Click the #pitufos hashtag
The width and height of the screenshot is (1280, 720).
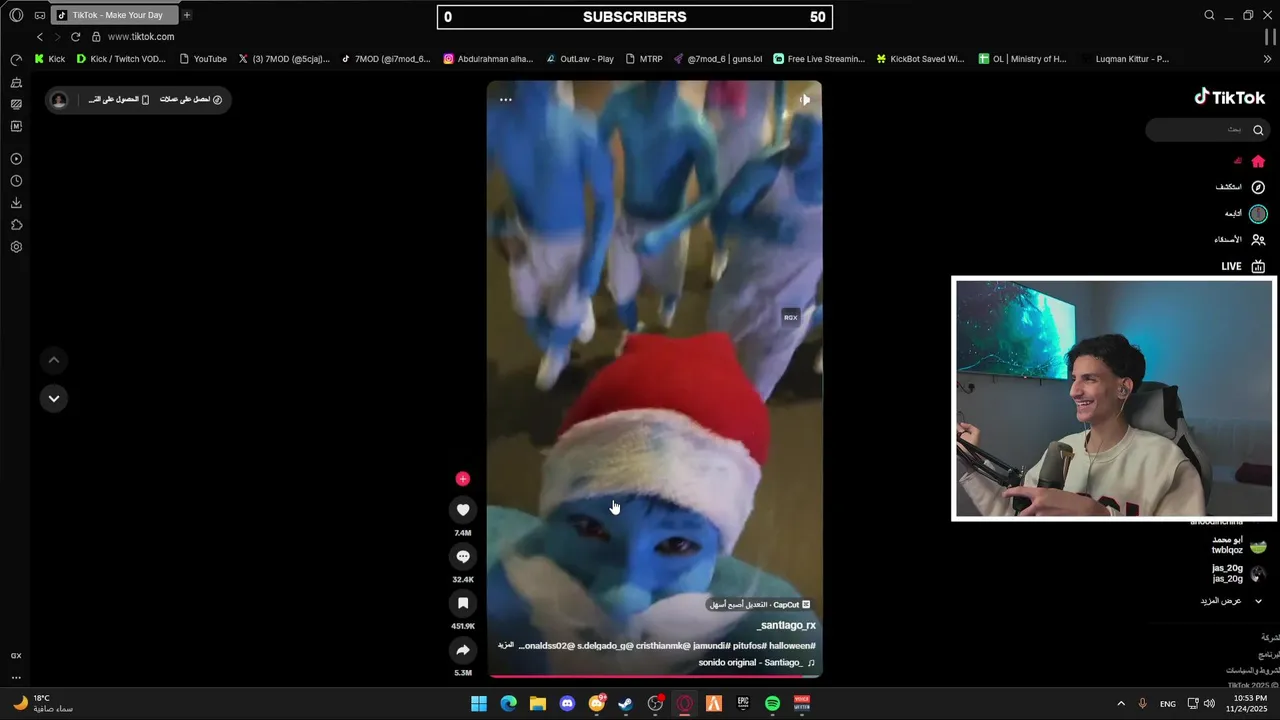(x=749, y=646)
